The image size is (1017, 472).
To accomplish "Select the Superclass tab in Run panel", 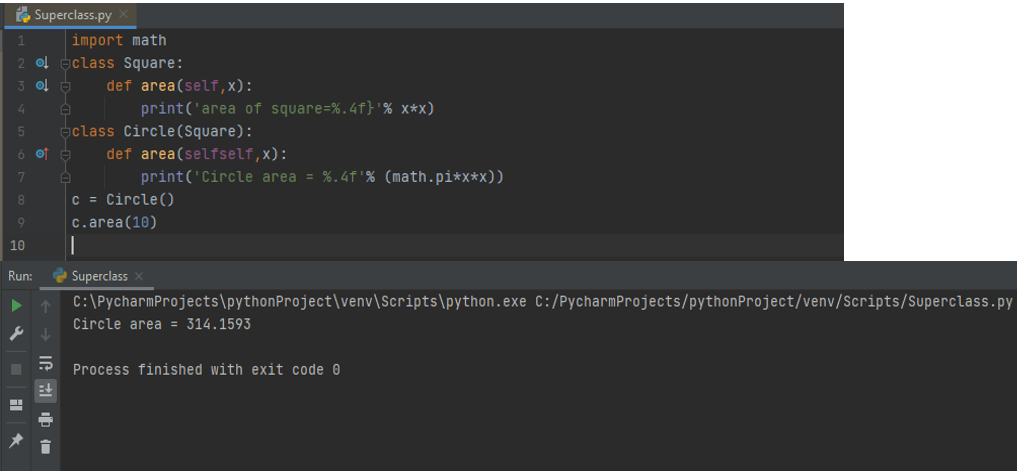I will [x=97, y=276].
